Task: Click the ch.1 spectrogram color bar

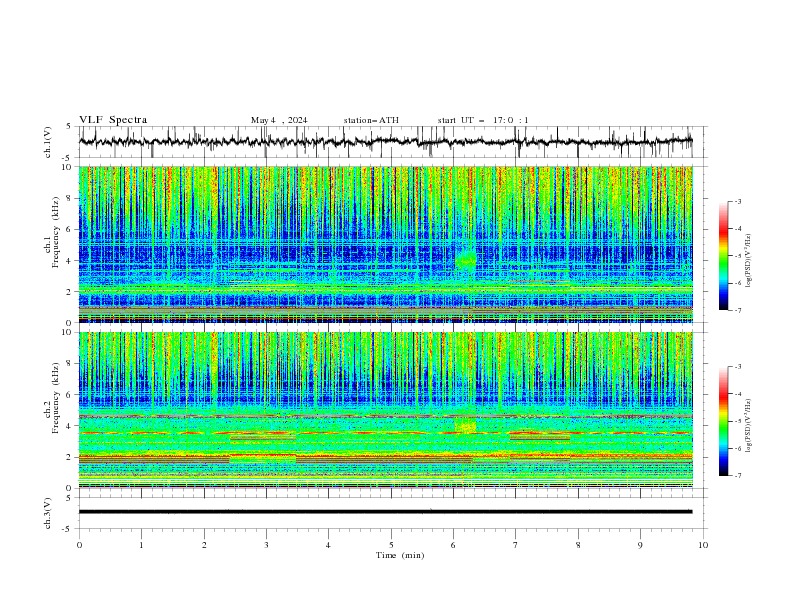Action: coord(723,256)
